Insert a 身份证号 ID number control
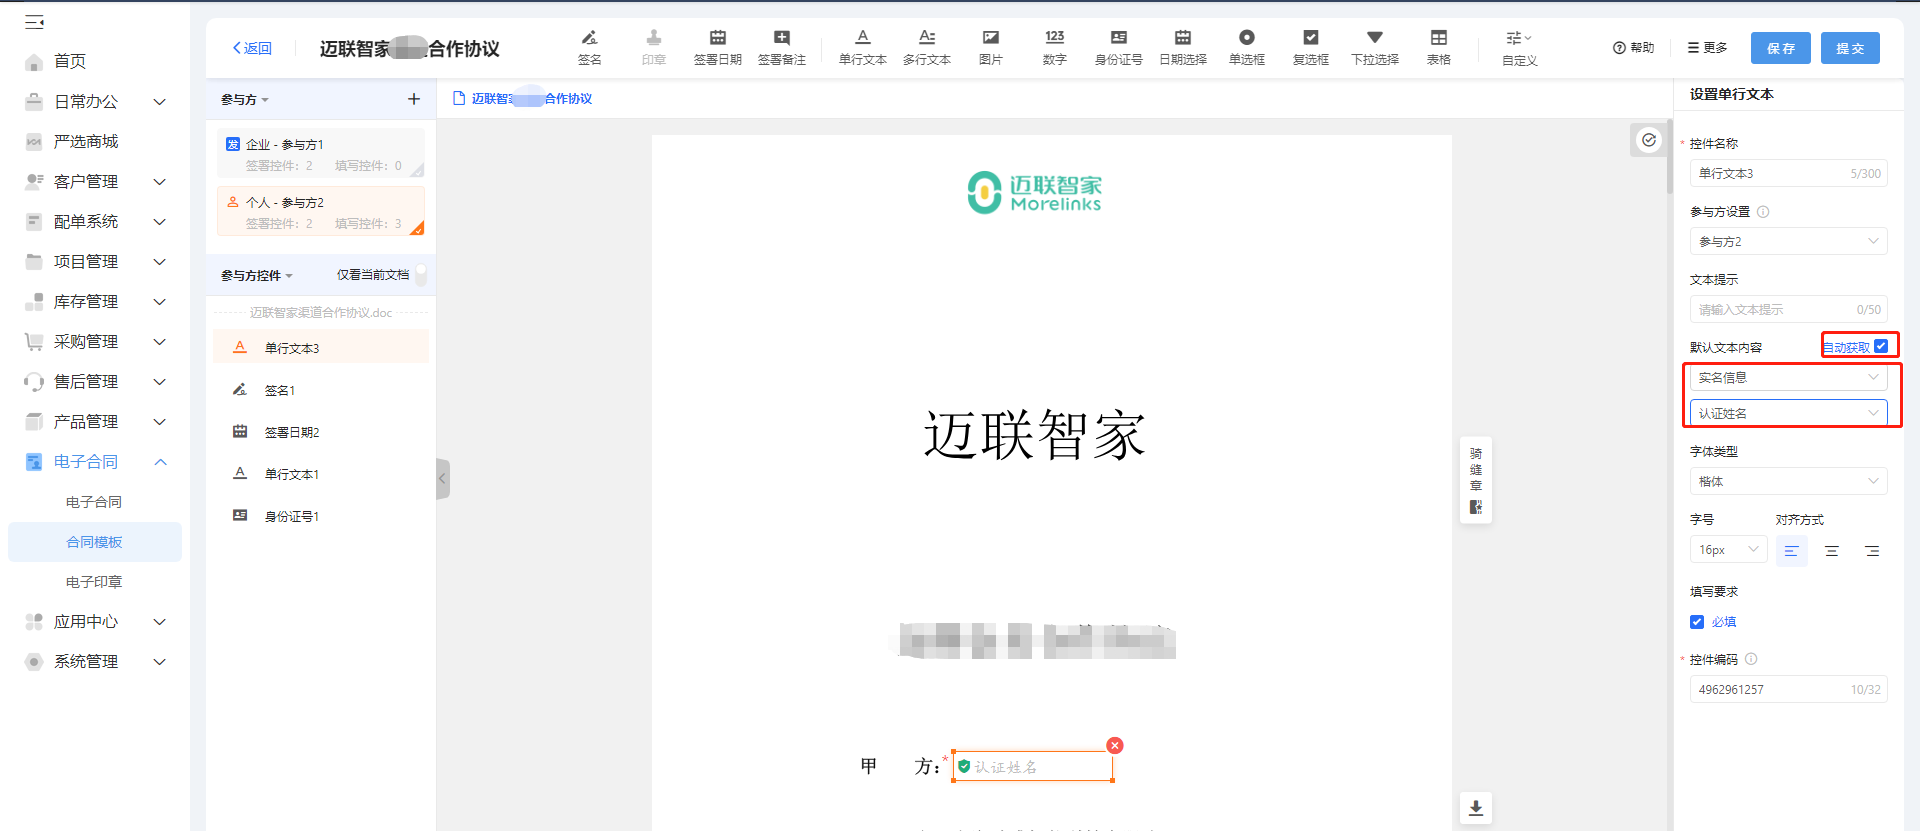This screenshot has width=1920, height=831. coord(1119,47)
